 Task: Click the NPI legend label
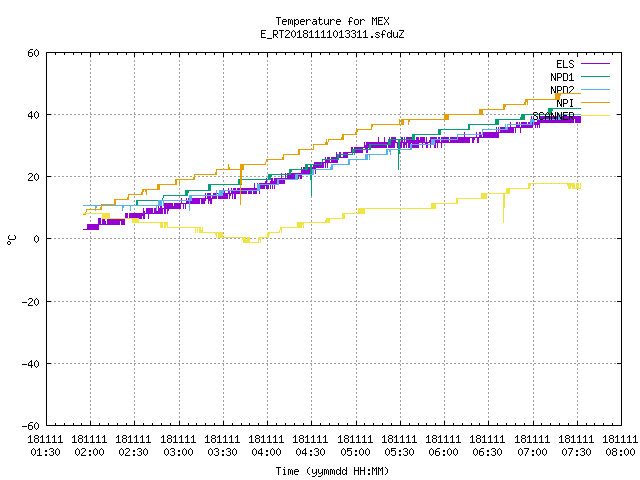click(565, 103)
